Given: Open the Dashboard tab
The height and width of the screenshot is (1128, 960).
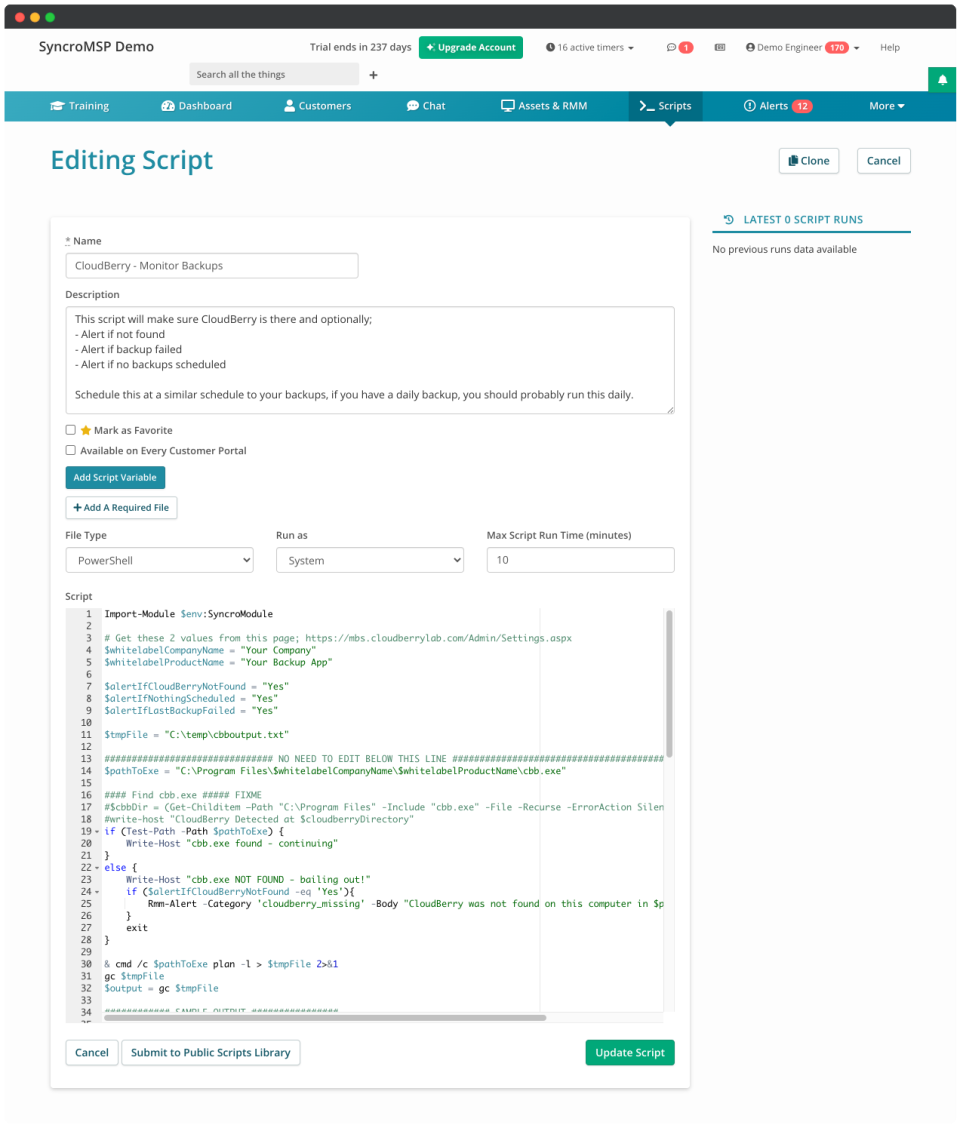Looking at the screenshot, I should point(196,106).
